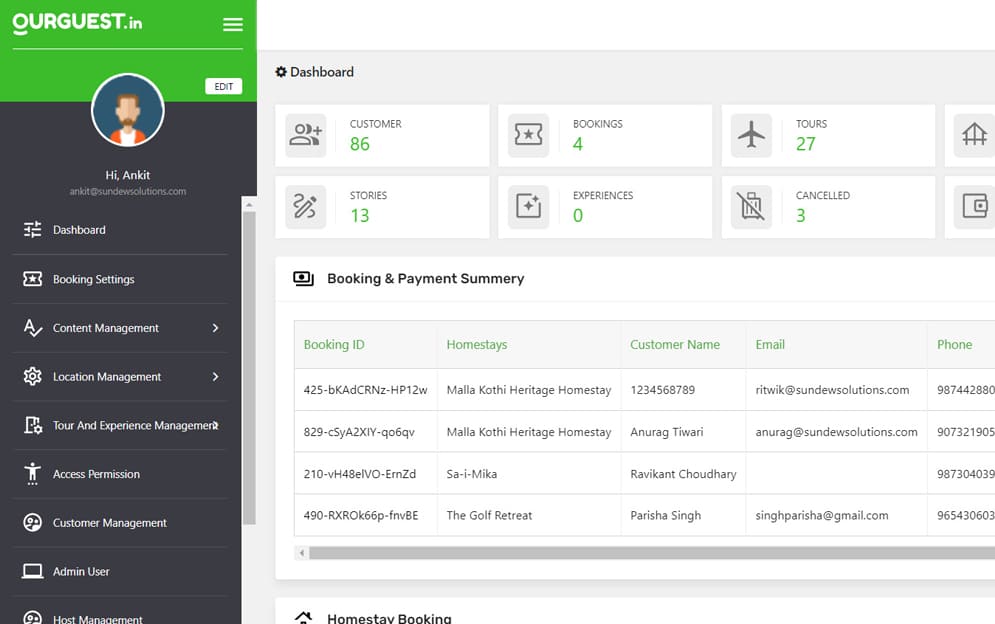Expand Tour And Experience Management chevron
The height and width of the screenshot is (624, 995).
click(x=216, y=425)
